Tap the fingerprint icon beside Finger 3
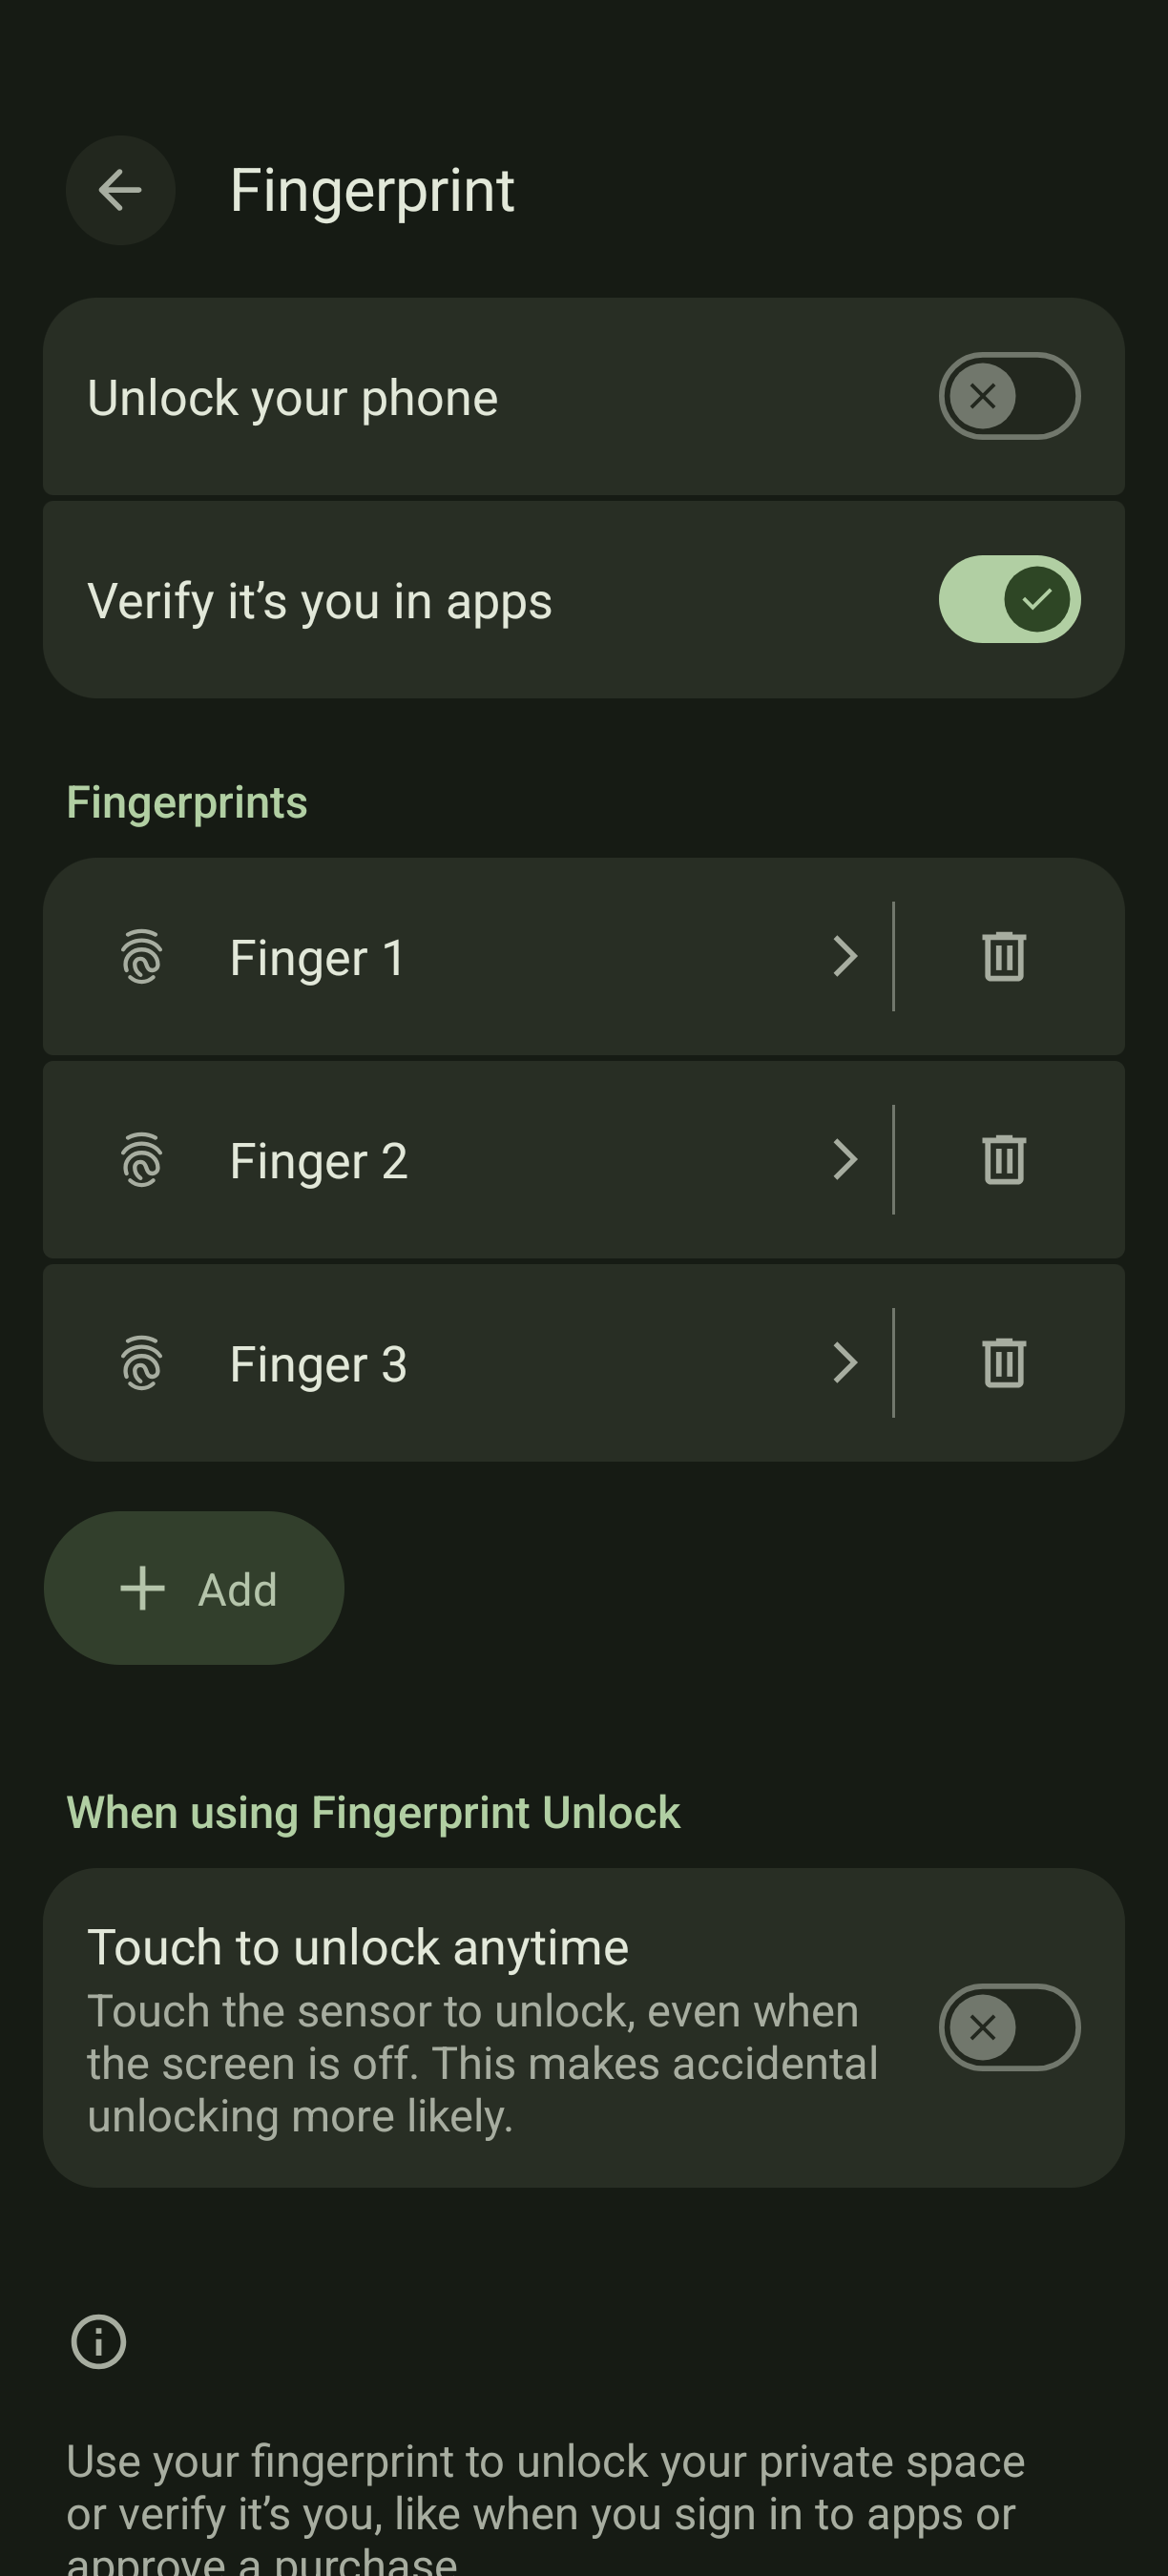The image size is (1168, 2576). pyautogui.click(x=142, y=1363)
